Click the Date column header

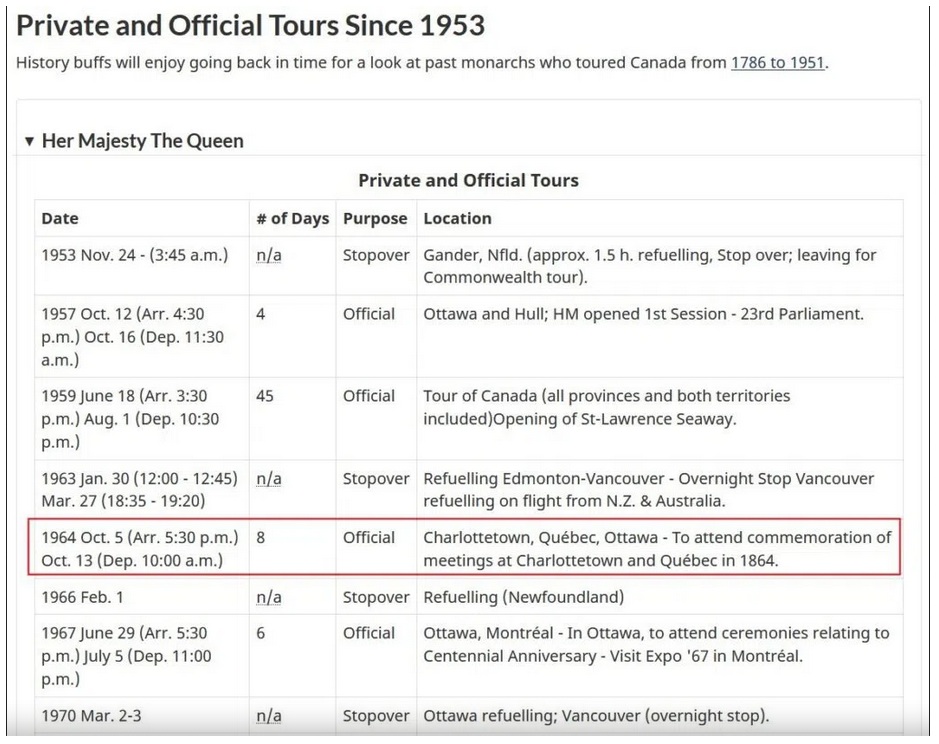60,219
